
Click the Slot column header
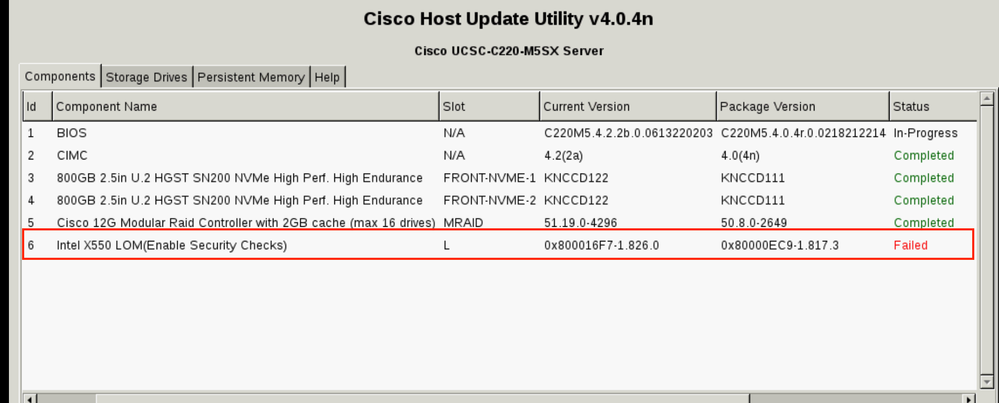point(489,106)
